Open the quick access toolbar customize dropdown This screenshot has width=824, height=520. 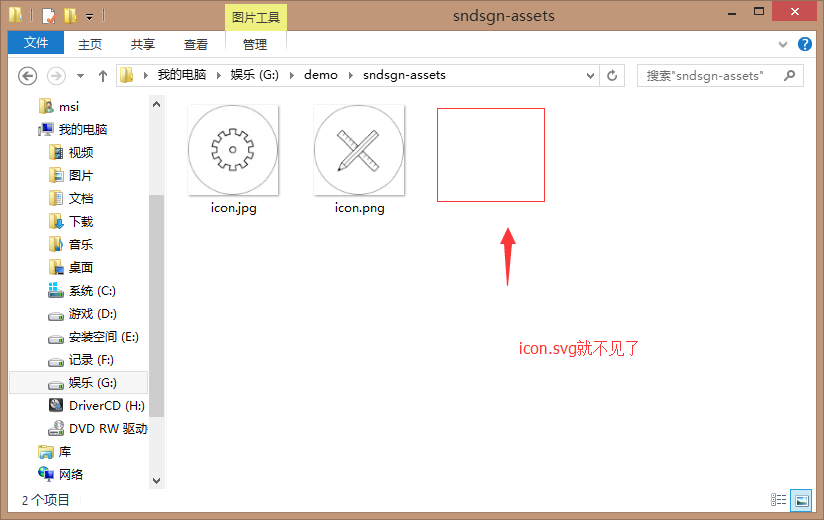(90, 17)
